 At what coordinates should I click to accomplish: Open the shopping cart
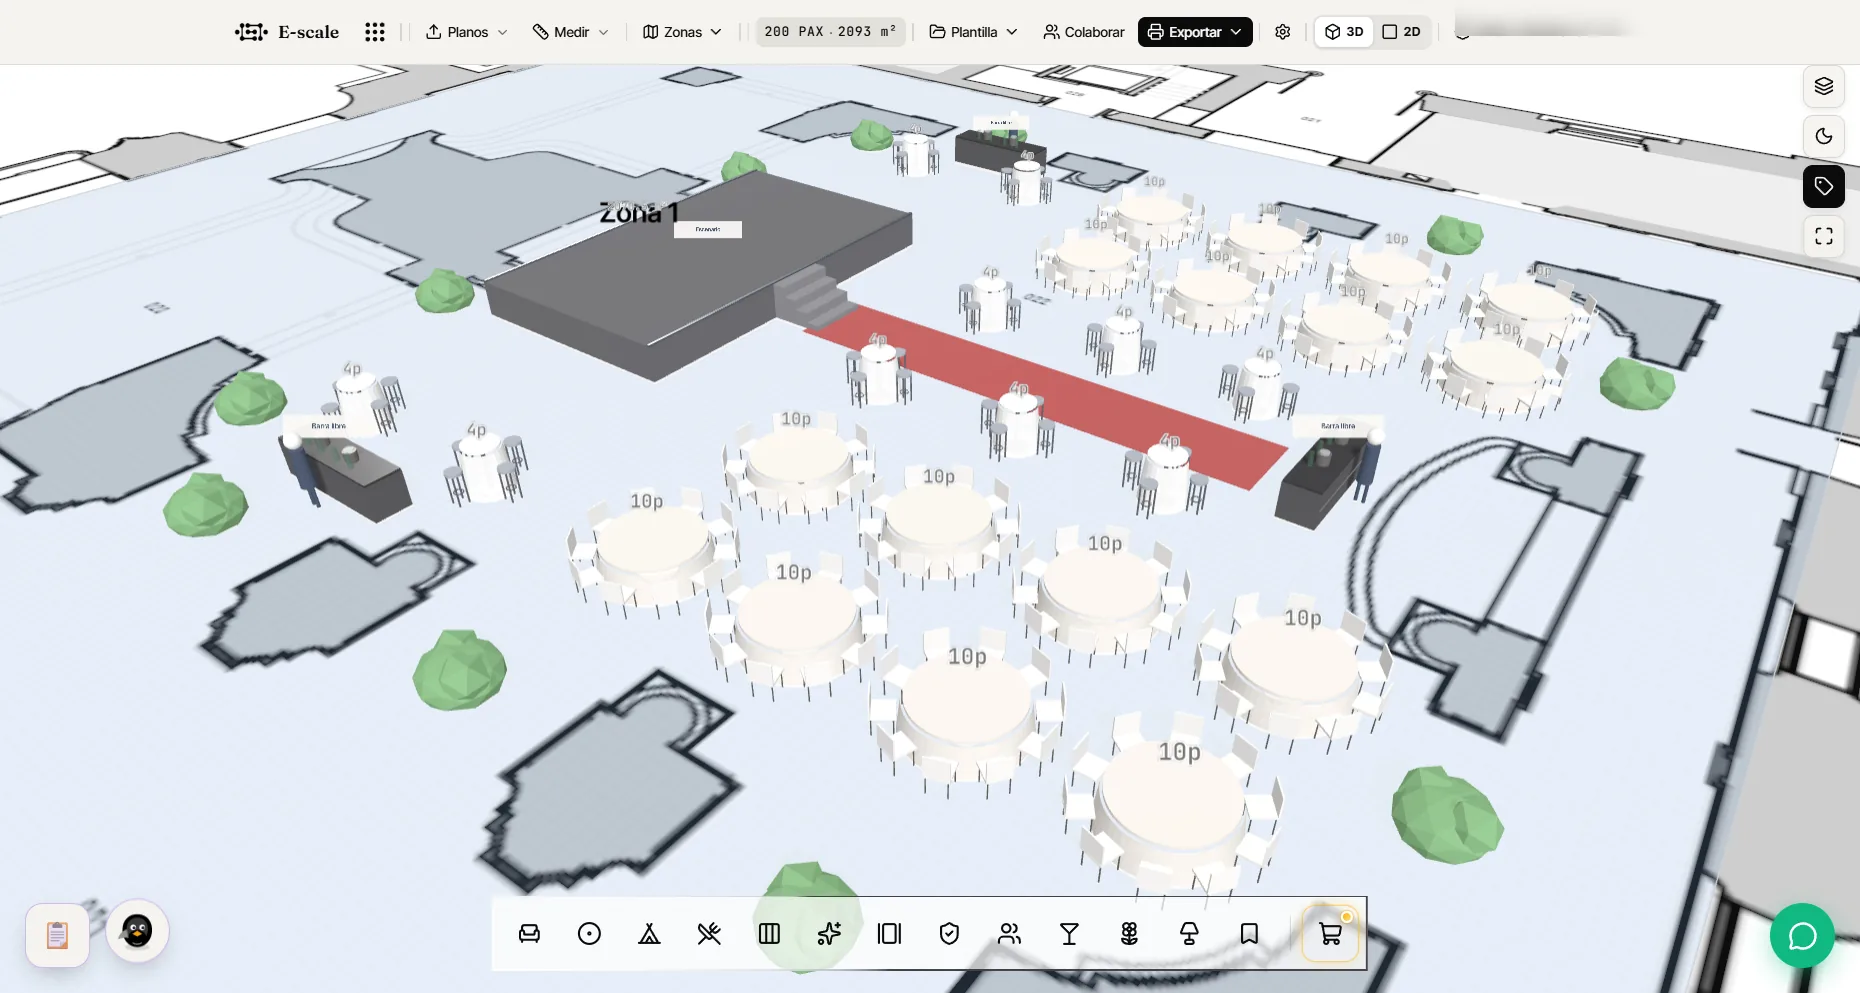tap(1330, 934)
